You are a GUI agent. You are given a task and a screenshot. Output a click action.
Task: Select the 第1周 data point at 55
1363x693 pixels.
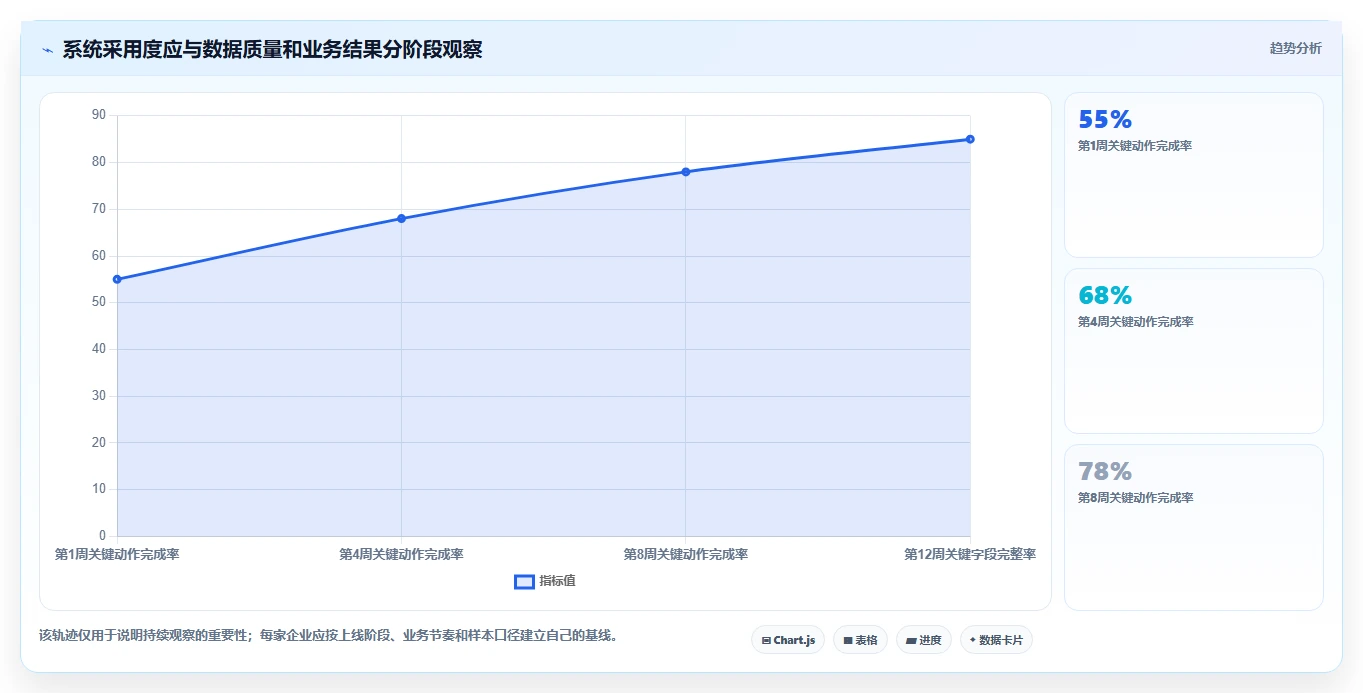pyautogui.click(x=117, y=279)
